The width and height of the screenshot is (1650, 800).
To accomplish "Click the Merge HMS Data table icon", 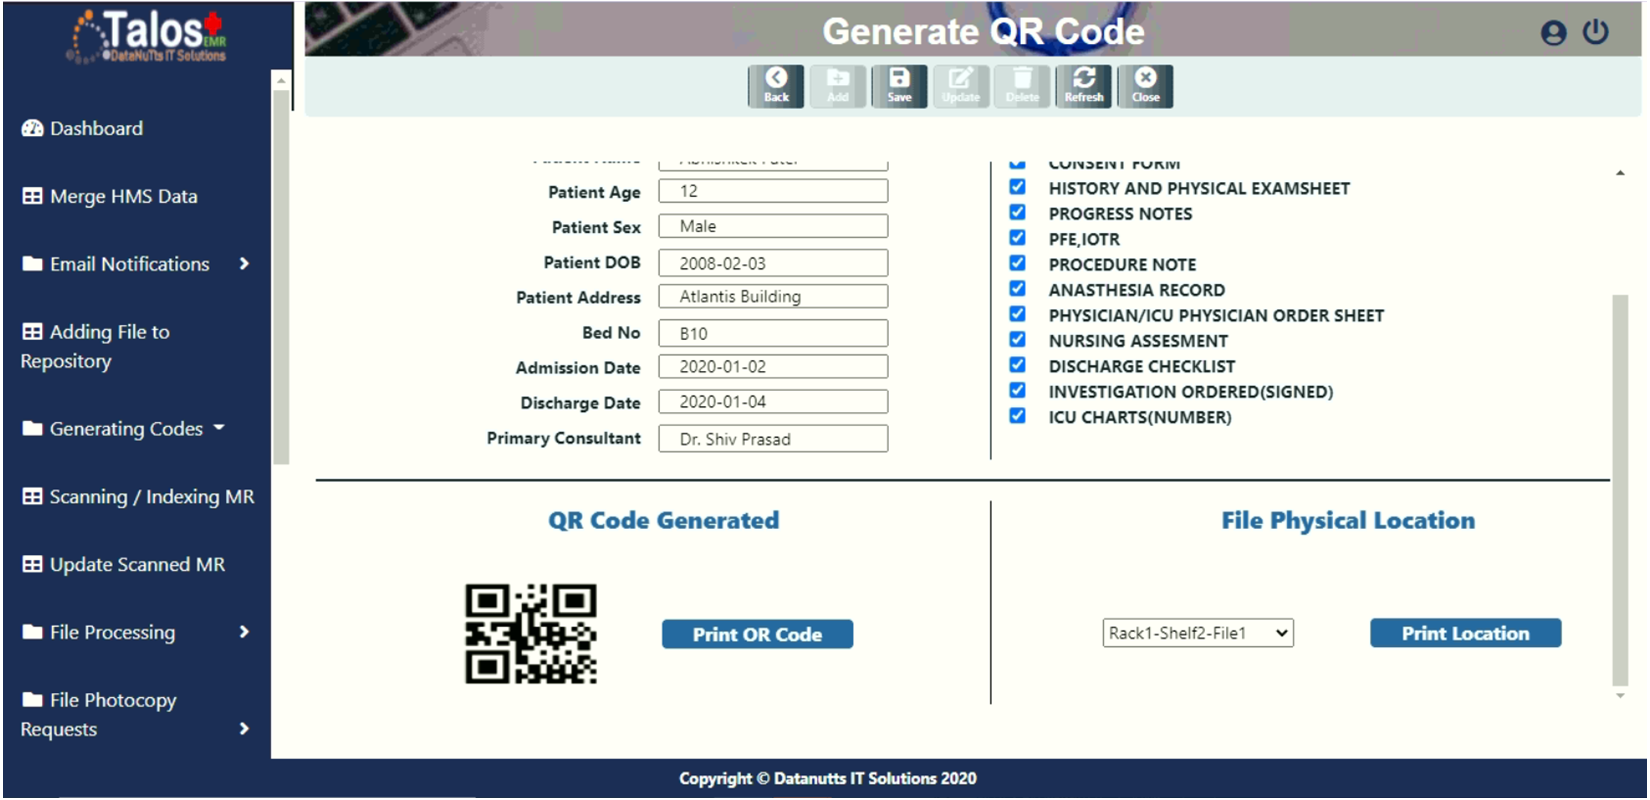I will (32, 196).
